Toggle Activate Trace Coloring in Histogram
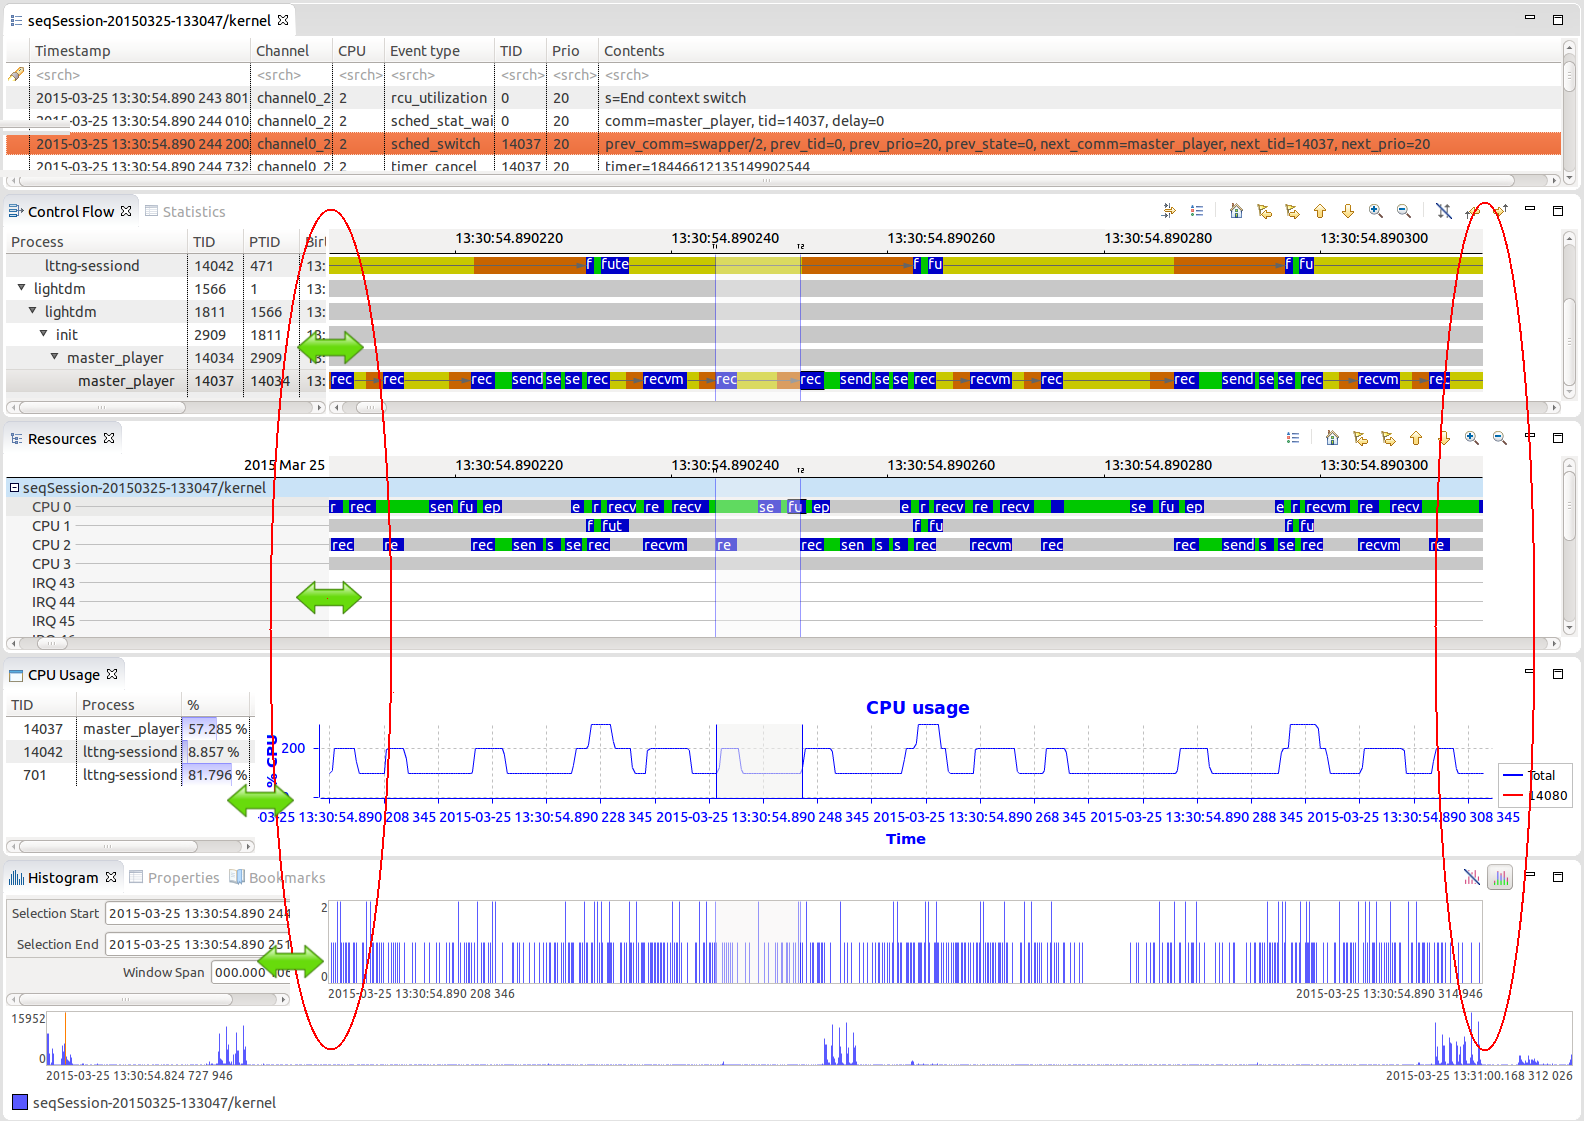 coord(1500,877)
